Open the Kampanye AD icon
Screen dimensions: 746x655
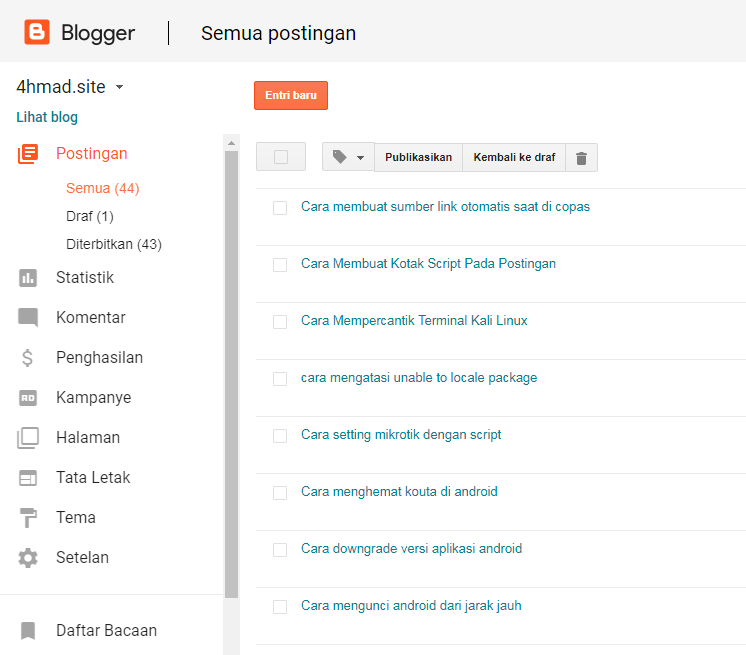pyautogui.click(x=28, y=398)
